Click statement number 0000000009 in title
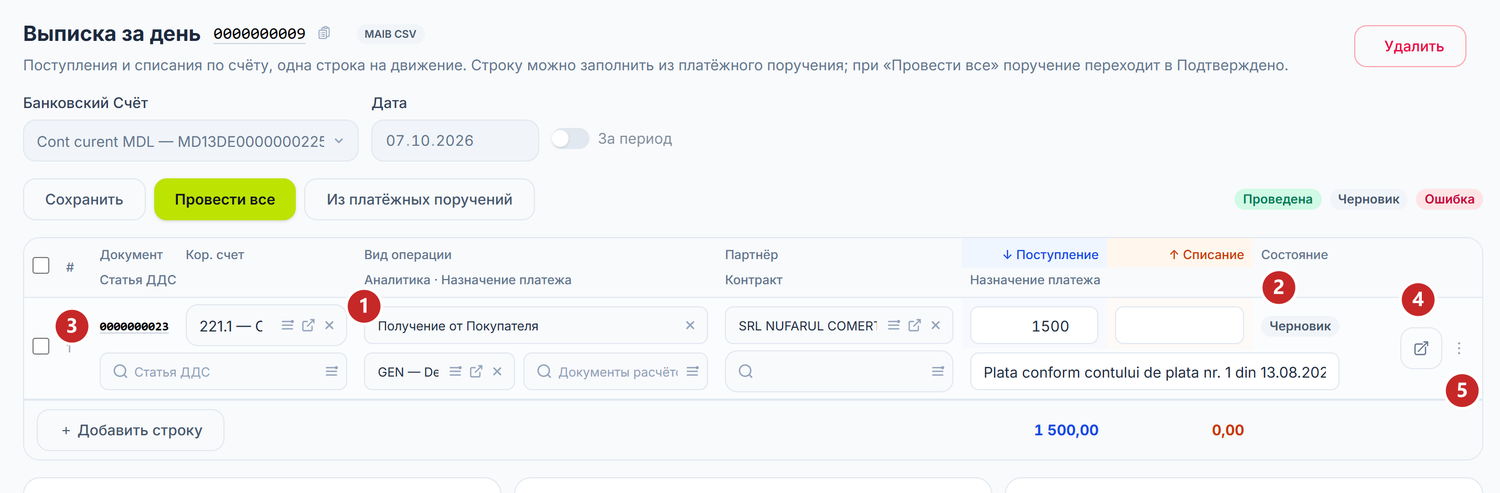Screen dimensions: 1500x493 (259, 34)
